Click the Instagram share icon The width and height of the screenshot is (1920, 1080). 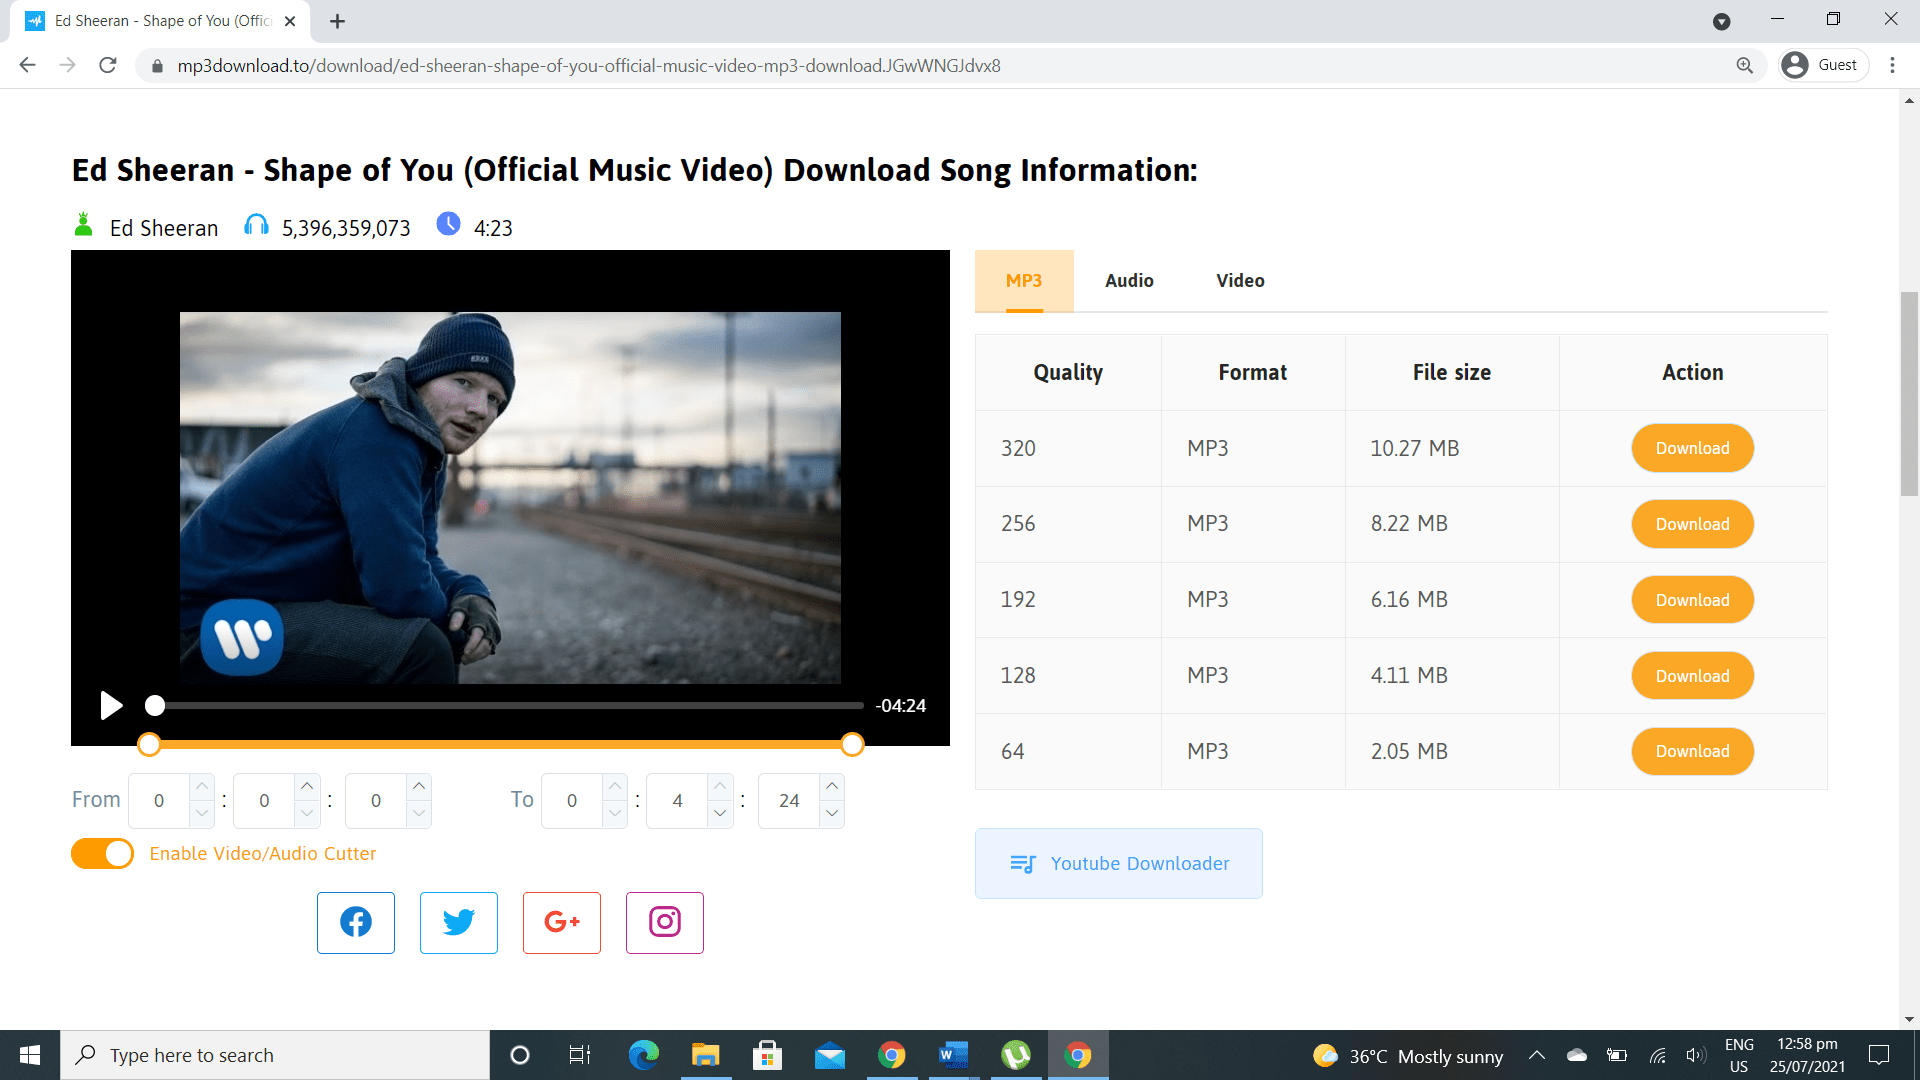point(665,922)
